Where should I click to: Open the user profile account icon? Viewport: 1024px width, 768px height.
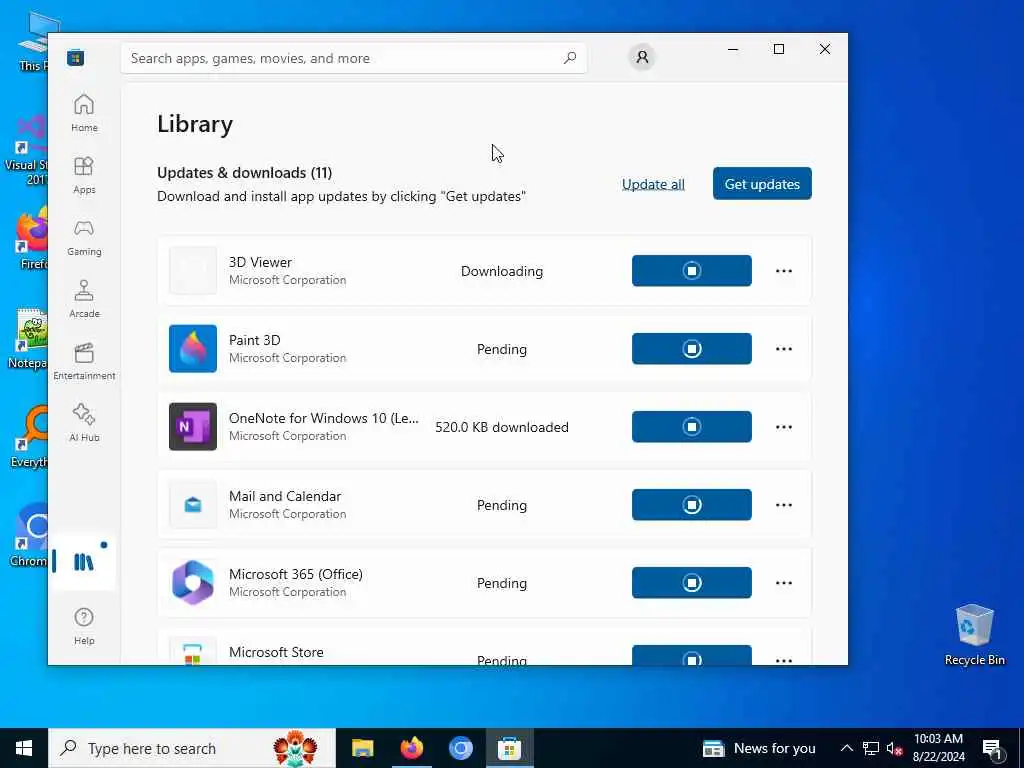pos(642,57)
